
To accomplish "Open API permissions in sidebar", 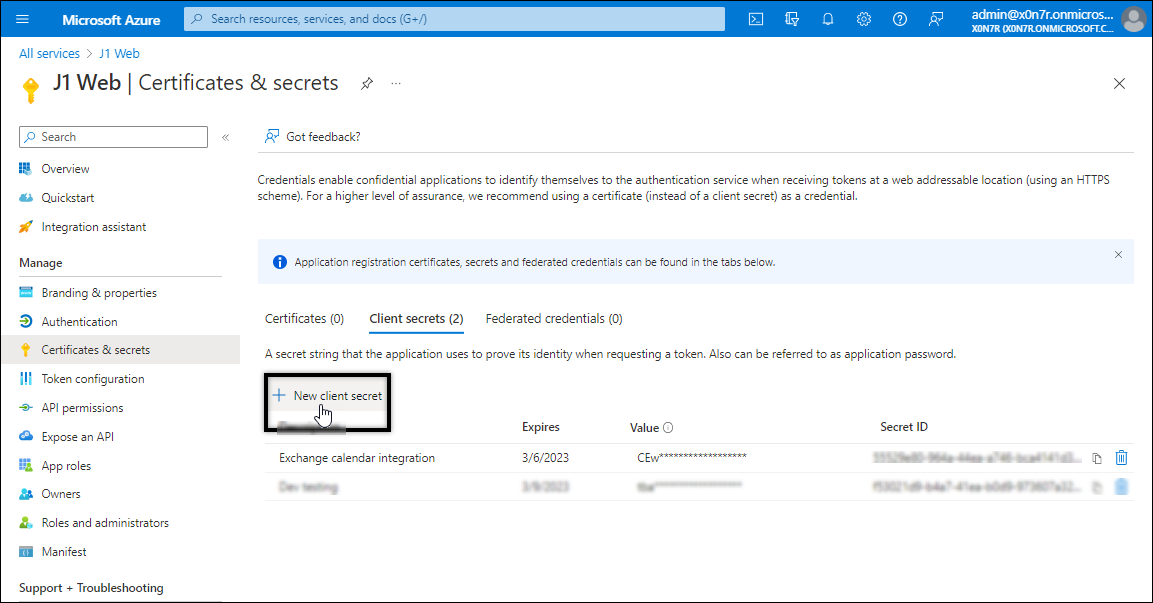I will point(82,408).
